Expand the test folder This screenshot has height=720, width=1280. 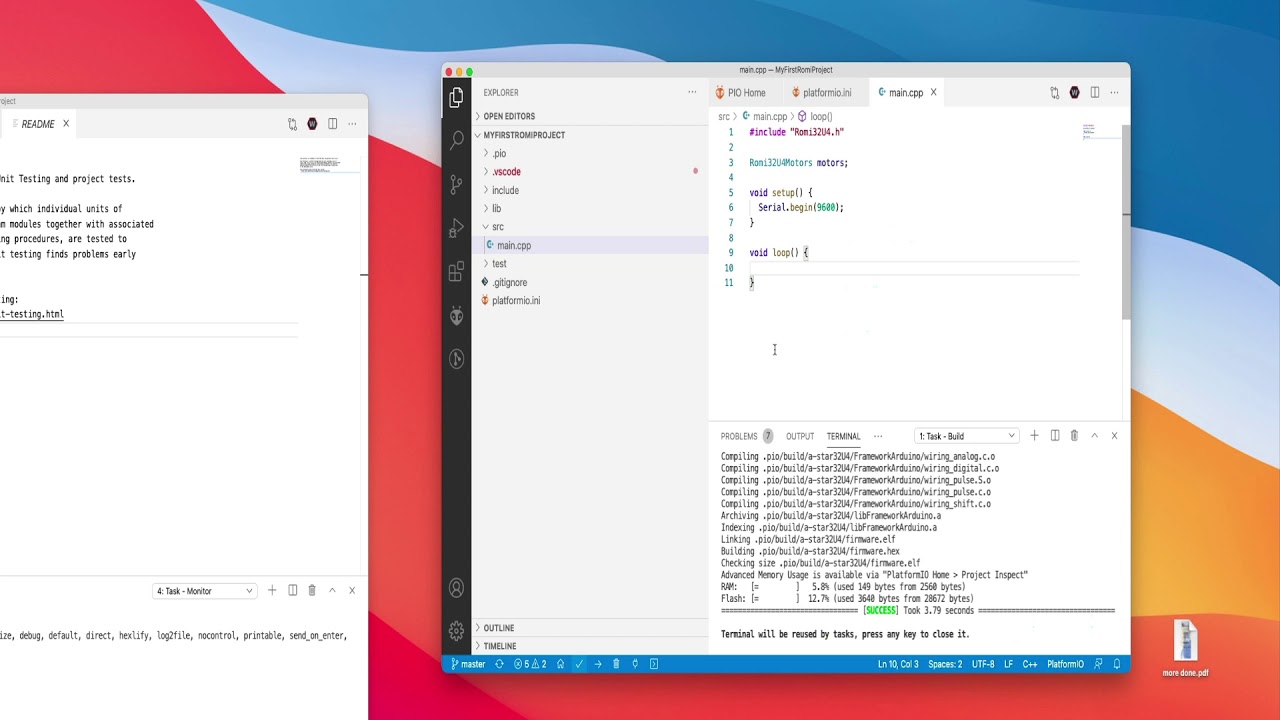click(499, 264)
